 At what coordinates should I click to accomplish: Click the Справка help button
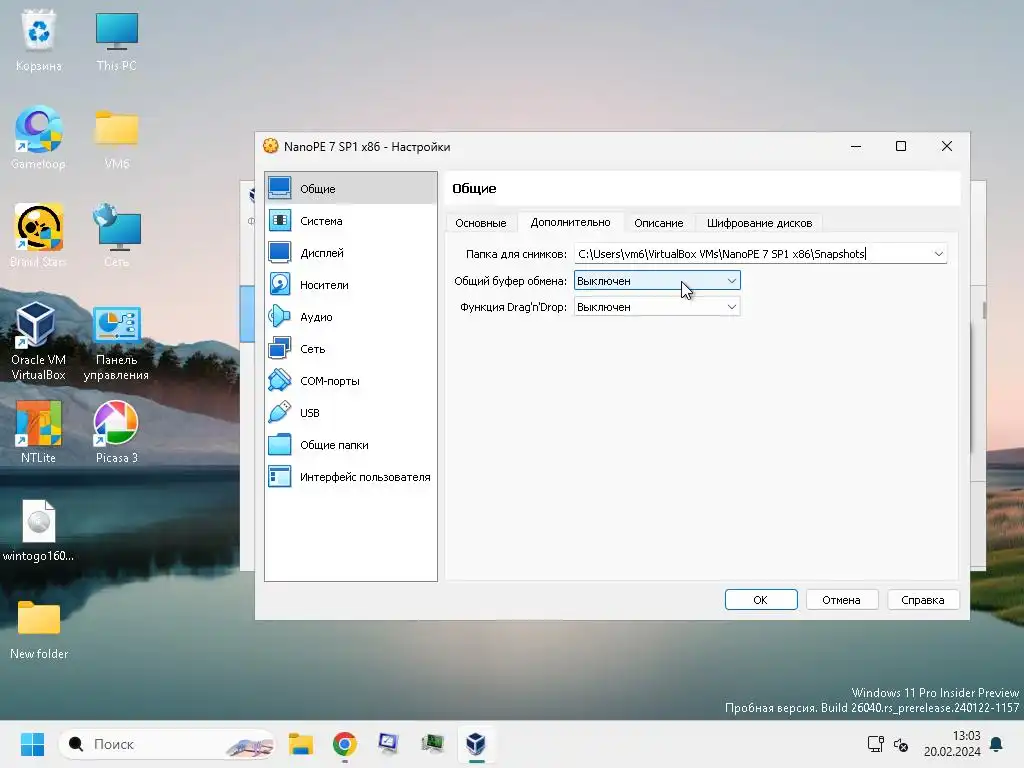[923, 600]
